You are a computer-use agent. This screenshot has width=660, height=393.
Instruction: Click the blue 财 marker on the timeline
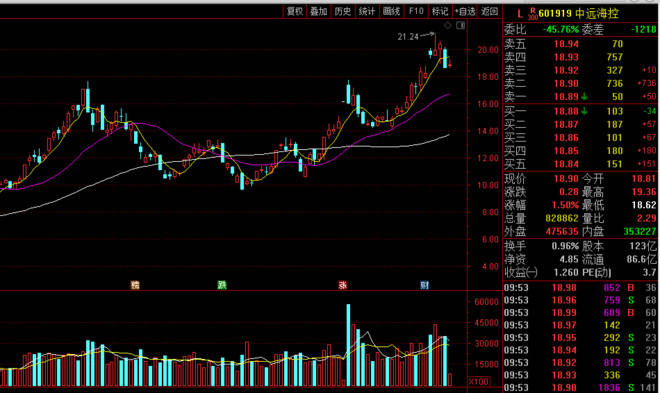pyautogui.click(x=424, y=285)
